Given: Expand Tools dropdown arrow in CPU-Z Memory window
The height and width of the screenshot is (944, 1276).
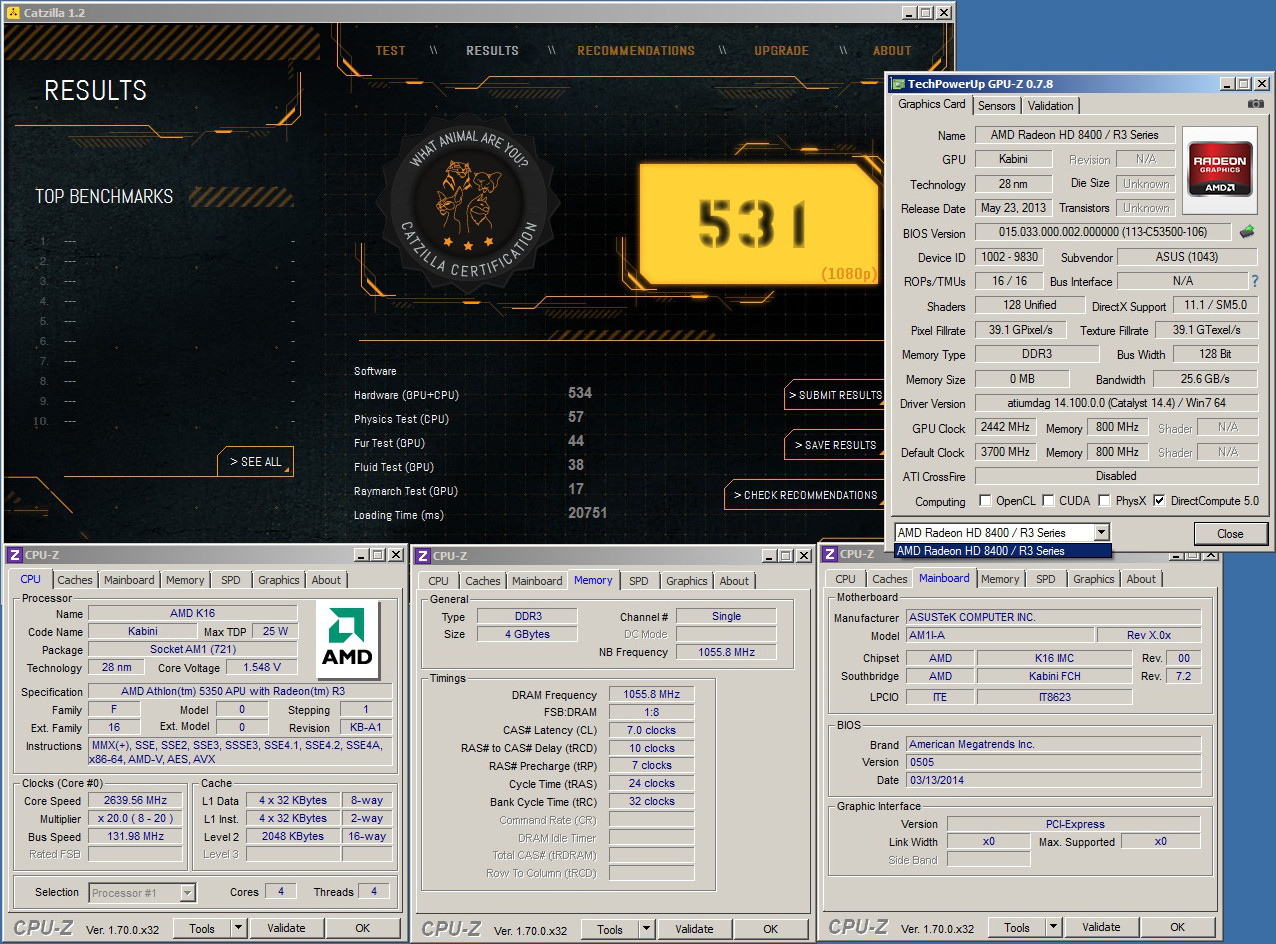Looking at the screenshot, I should click(x=646, y=929).
